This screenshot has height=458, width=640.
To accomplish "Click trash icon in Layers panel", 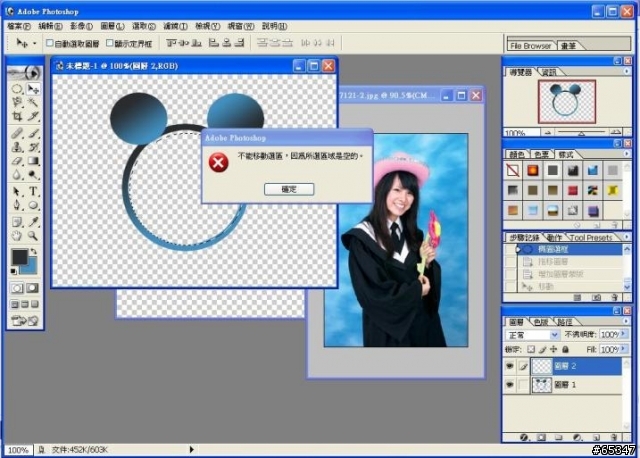I will coord(613,437).
